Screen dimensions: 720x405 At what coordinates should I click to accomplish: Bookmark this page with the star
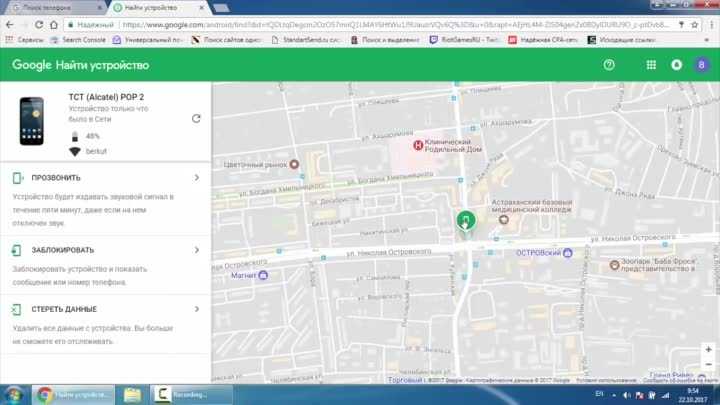tap(695, 25)
